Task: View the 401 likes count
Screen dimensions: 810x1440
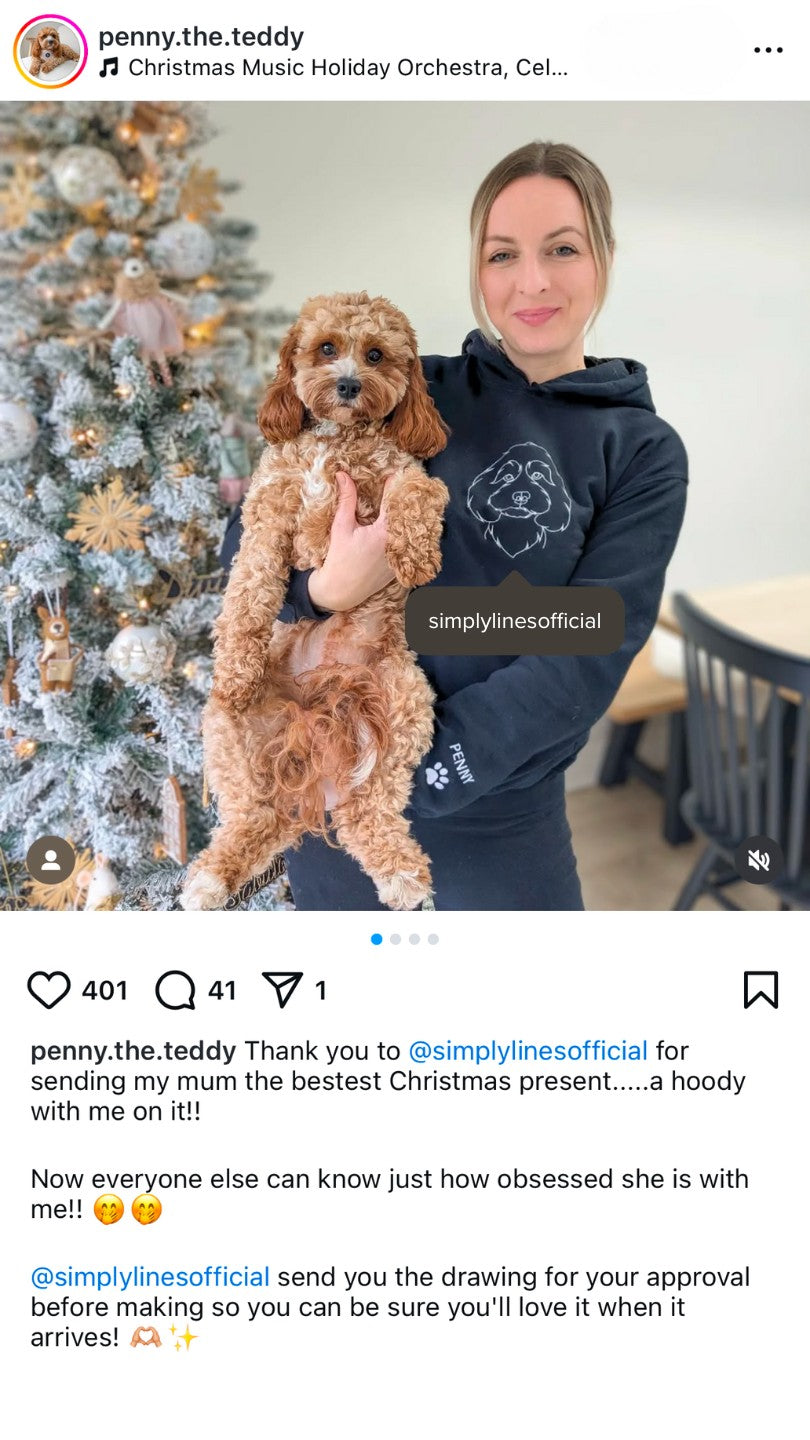Action: (105, 991)
